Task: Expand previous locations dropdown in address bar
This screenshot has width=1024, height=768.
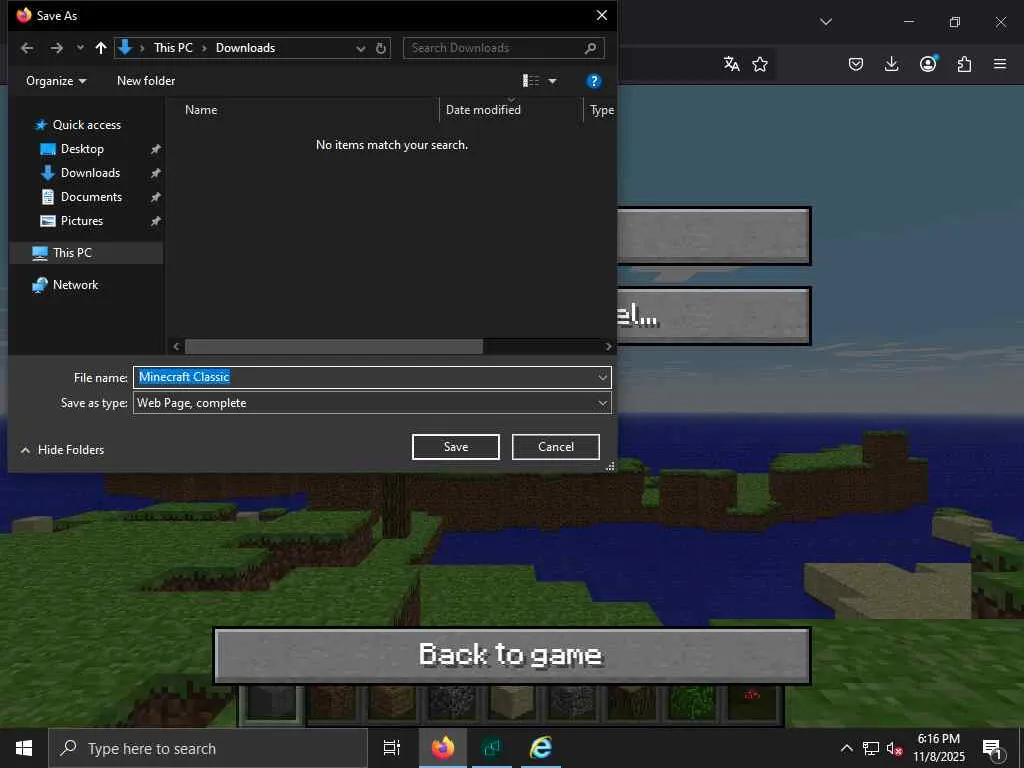Action: (x=360, y=48)
